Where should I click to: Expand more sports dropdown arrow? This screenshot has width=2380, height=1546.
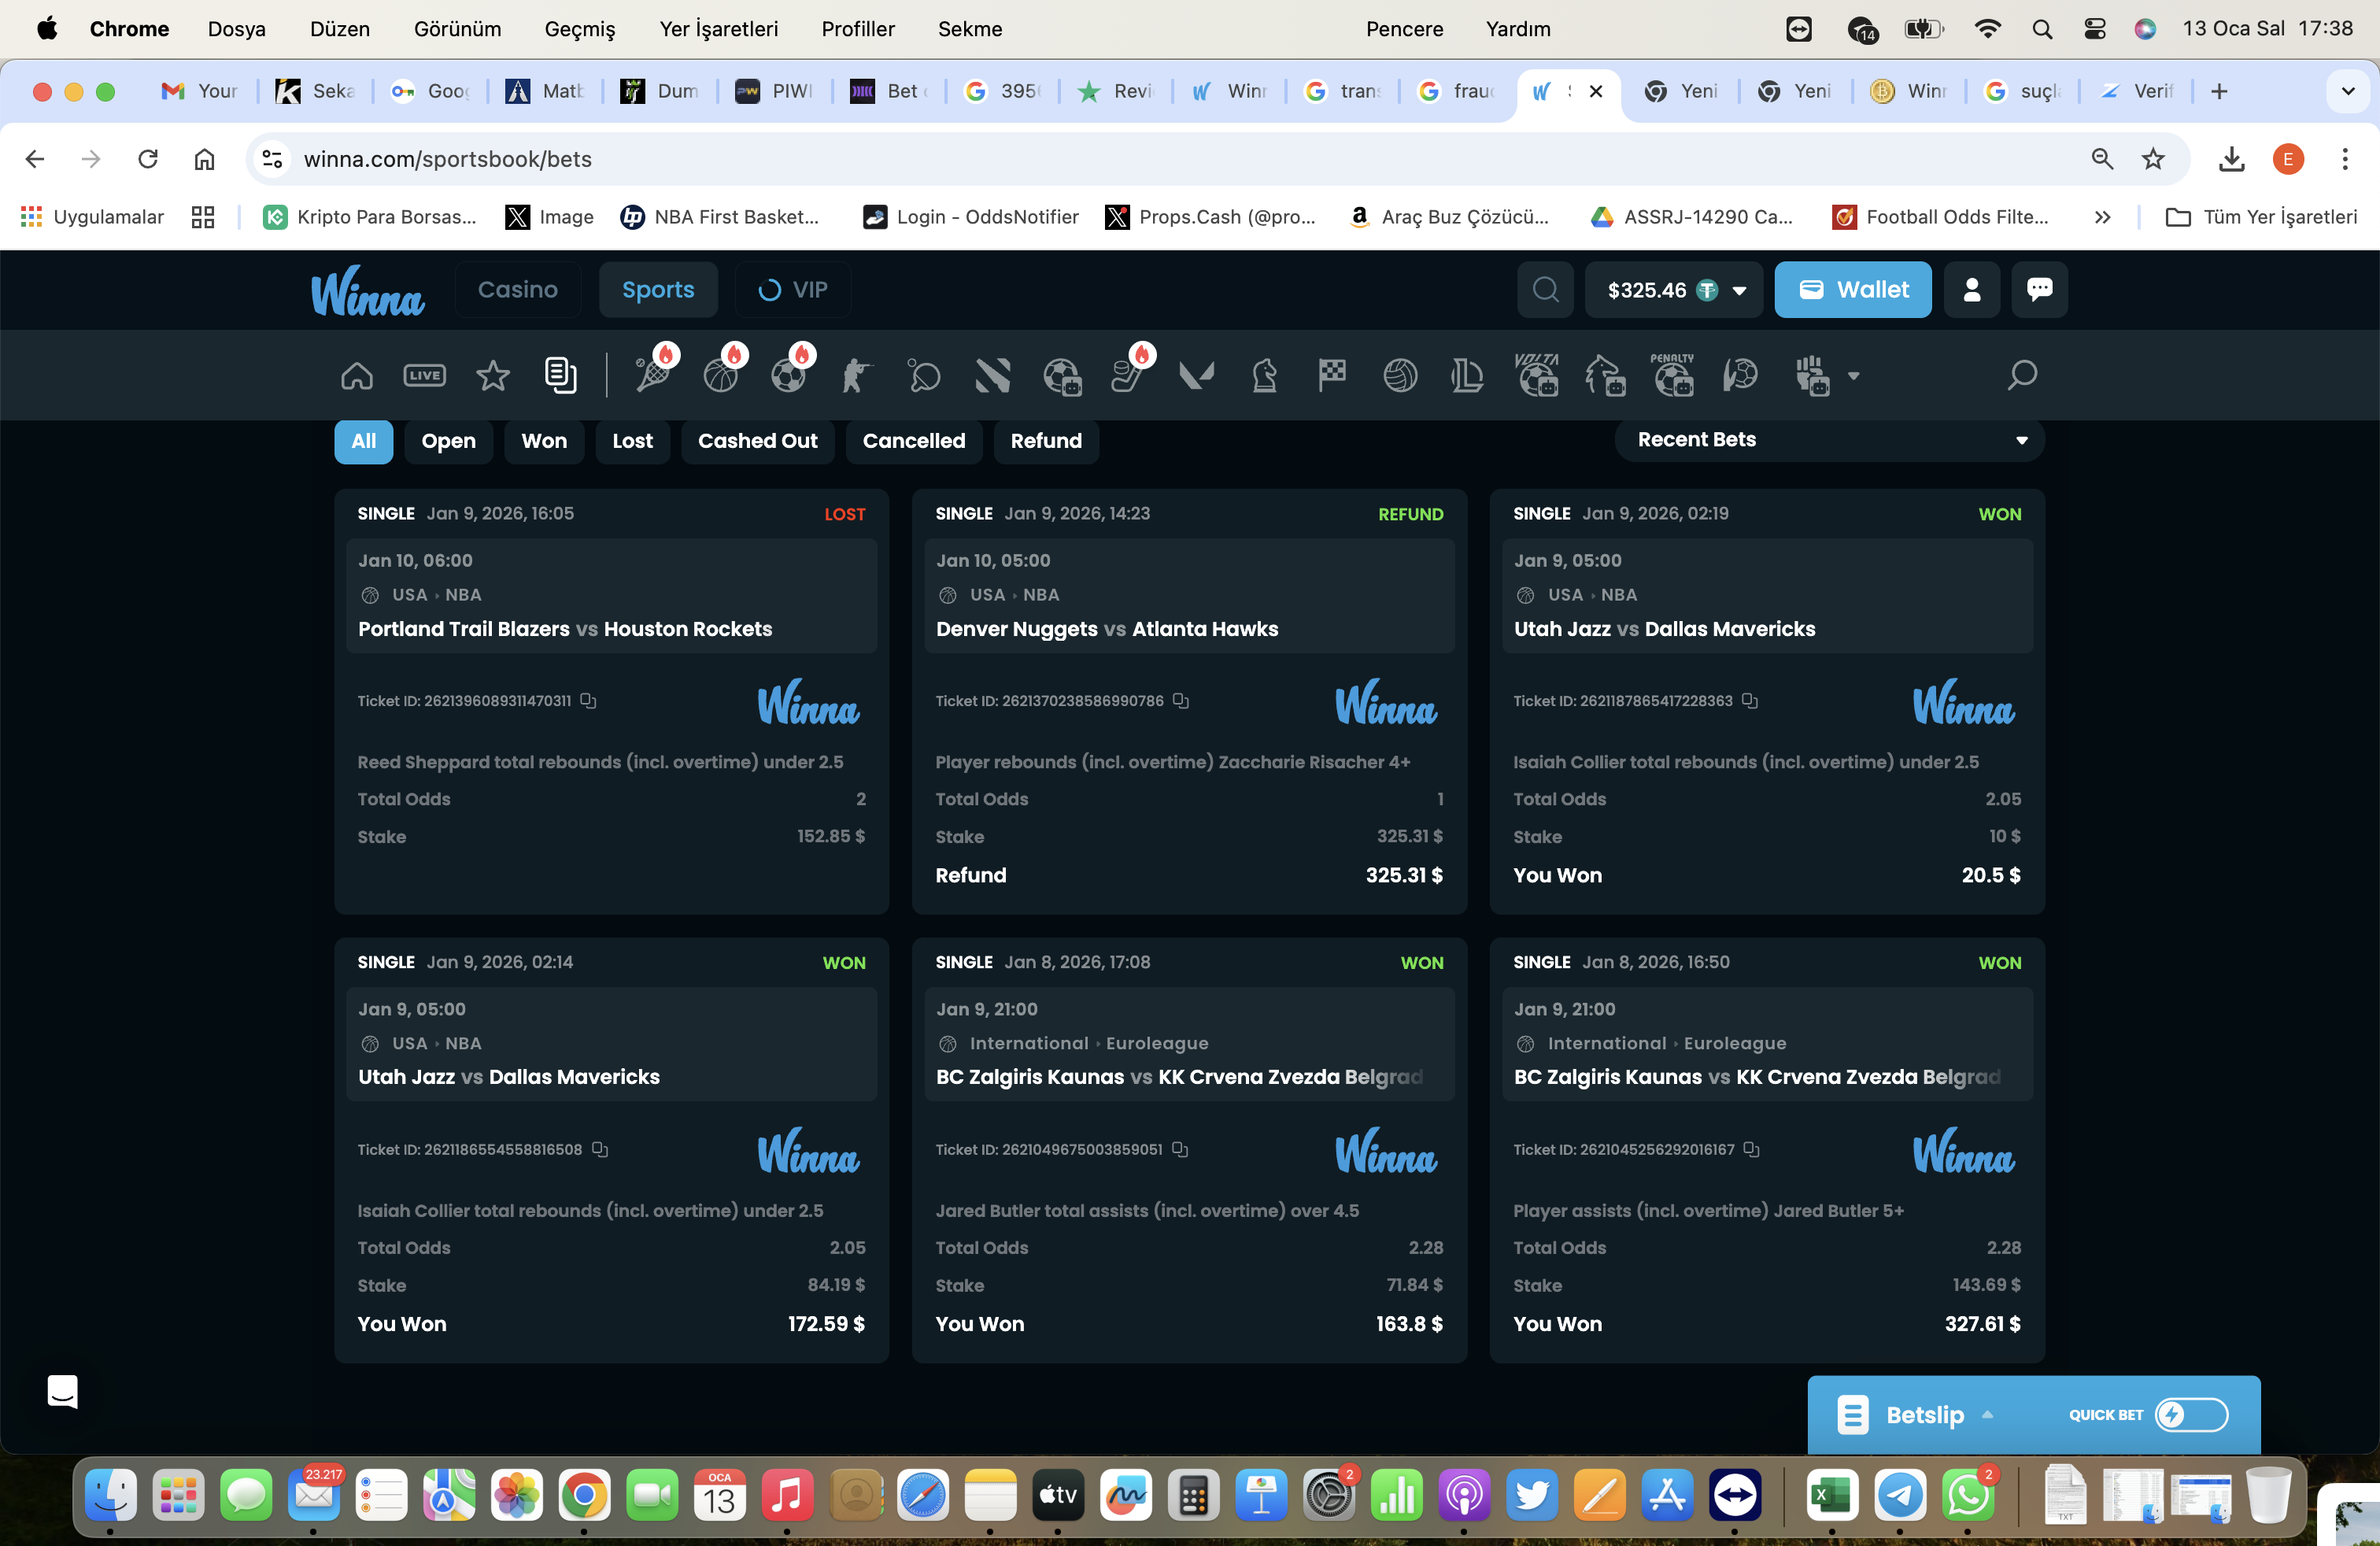(x=1853, y=377)
